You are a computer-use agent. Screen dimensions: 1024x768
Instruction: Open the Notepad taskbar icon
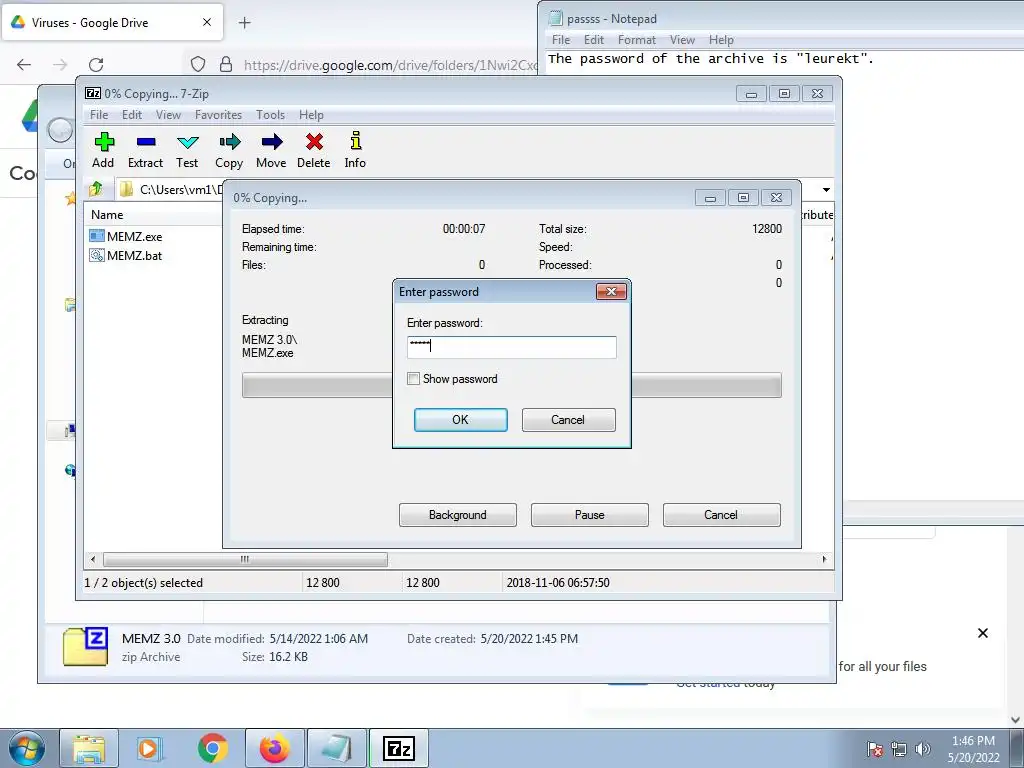coord(336,748)
